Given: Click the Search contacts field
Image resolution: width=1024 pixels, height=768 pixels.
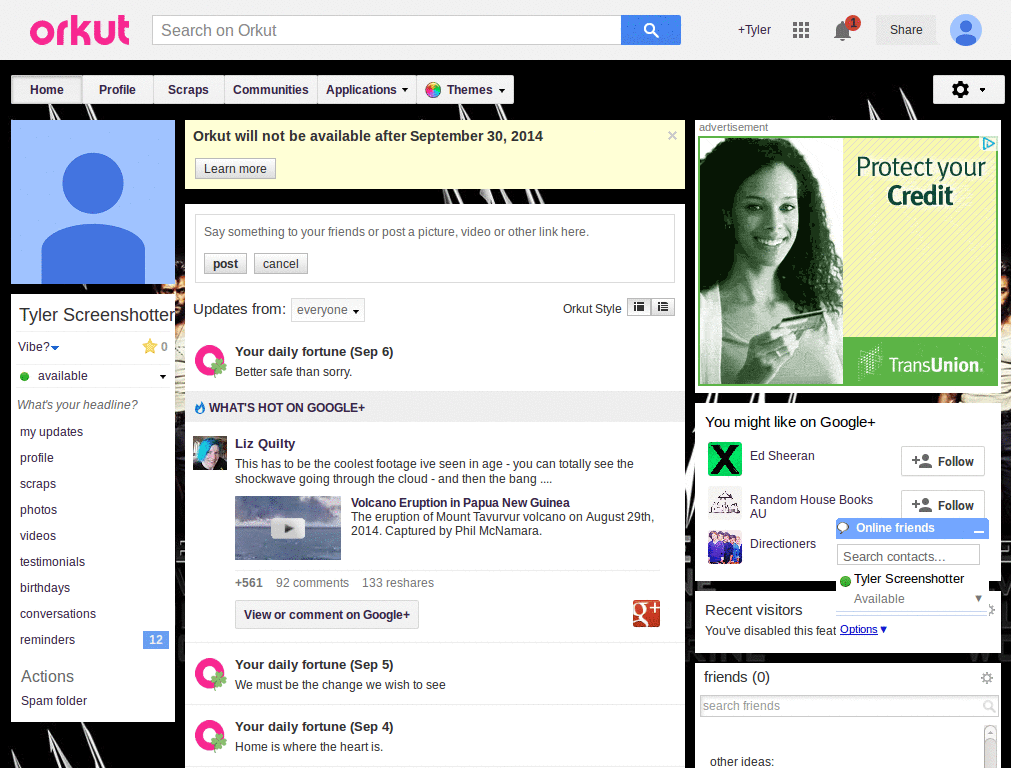Looking at the screenshot, I should pos(908,556).
